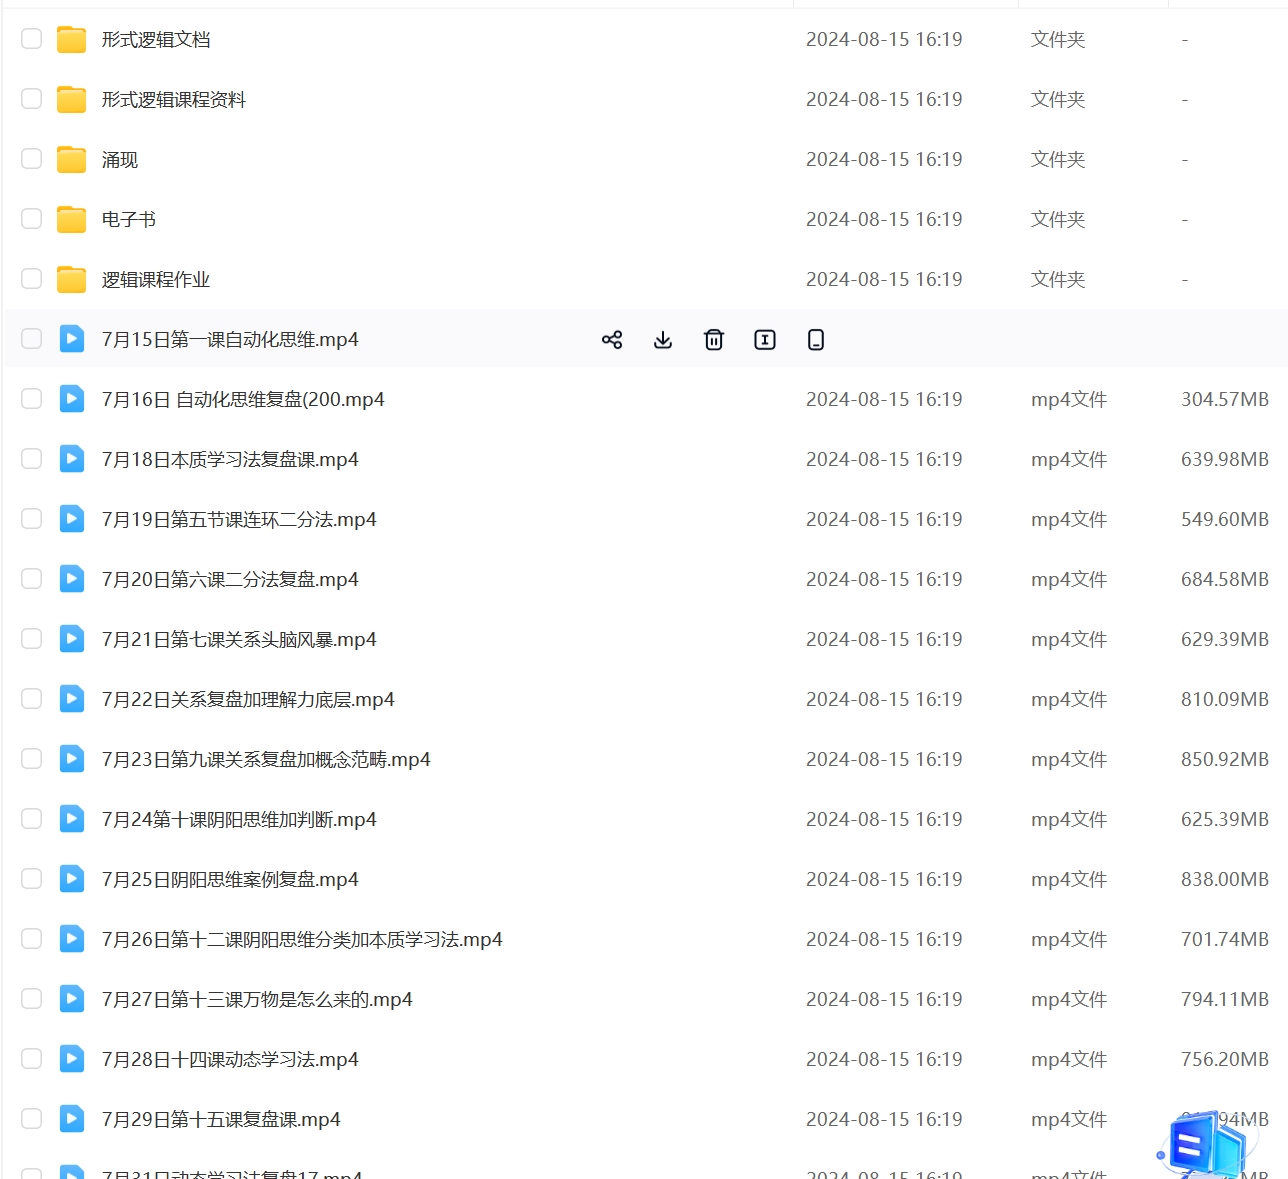Image resolution: width=1288 pixels, height=1179 pixels.
Task: Open the 形式逻辑文档 folder name
Action: coord(156,40)
